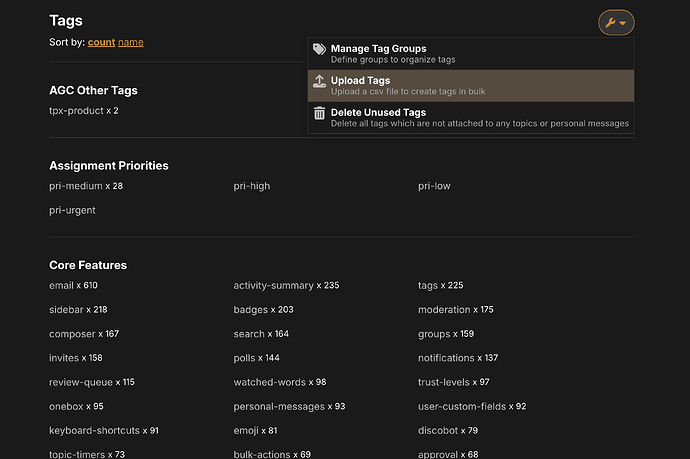Screen dimensions: 690x459
Task: Open the watched-words tag
Action: pos(269,382)
